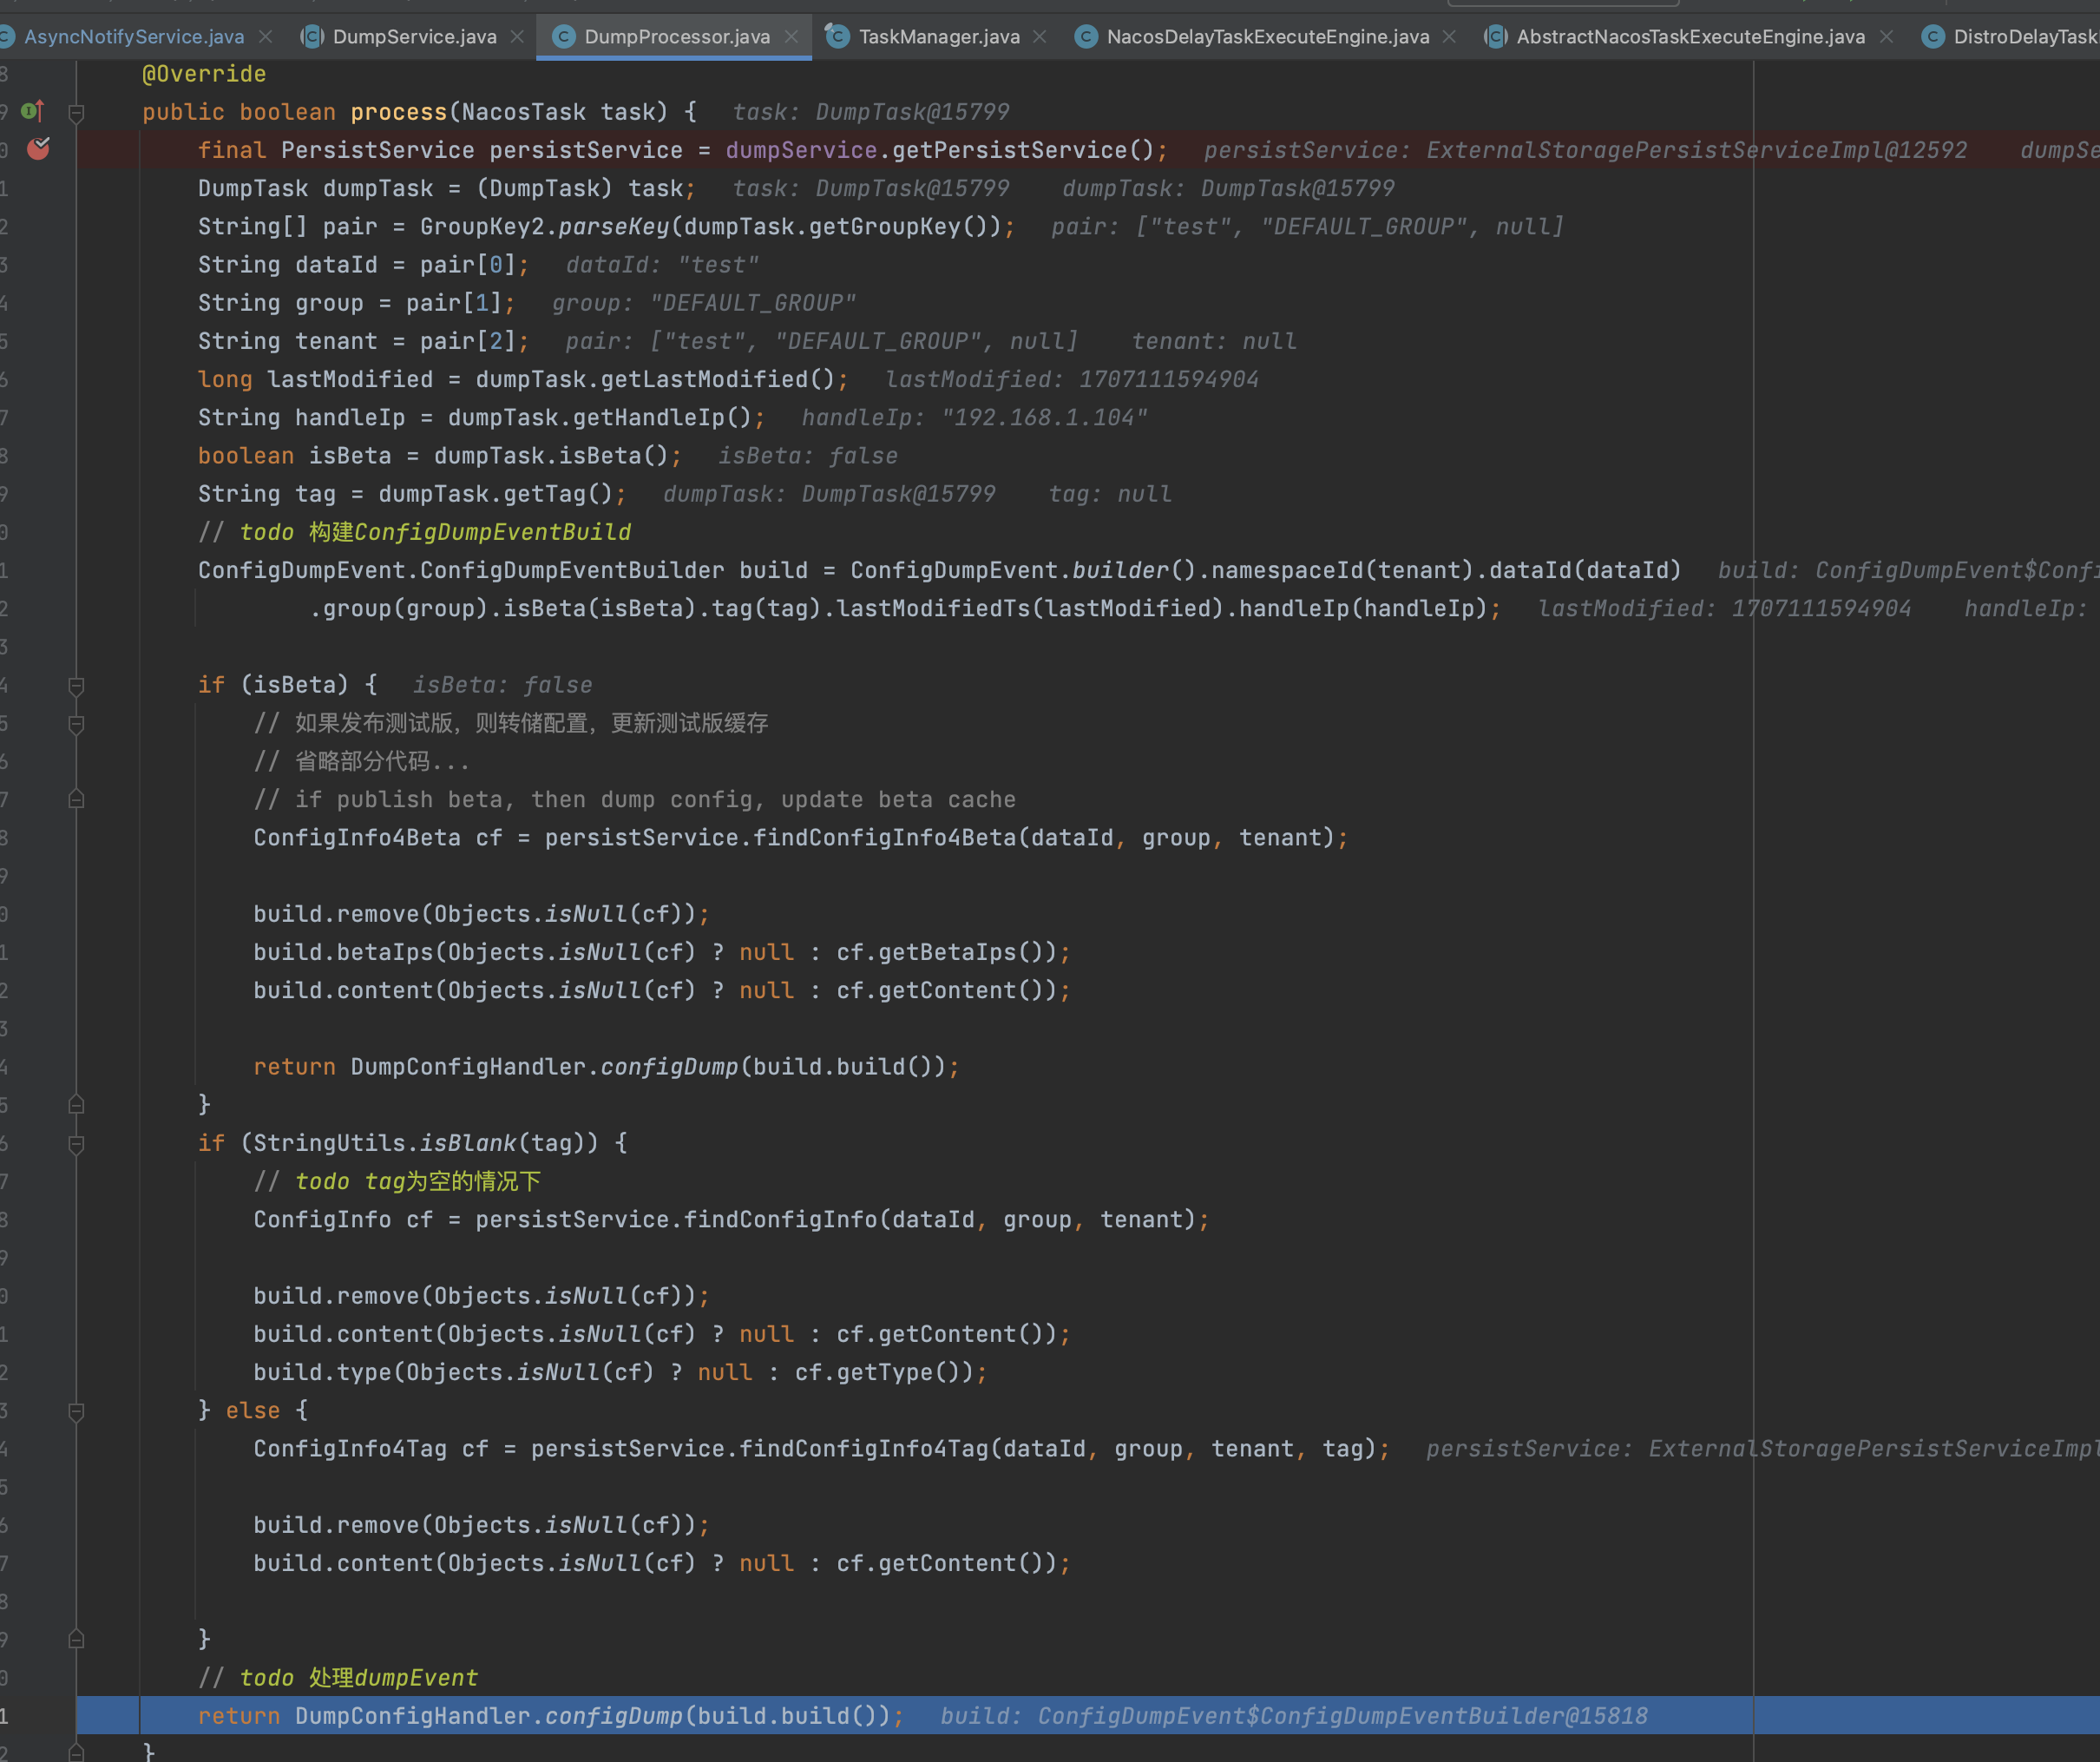Collapse the process method fold marker
Image resolution: width=2100 pixels, height=1762 pixels.
(x=76, y=112)
